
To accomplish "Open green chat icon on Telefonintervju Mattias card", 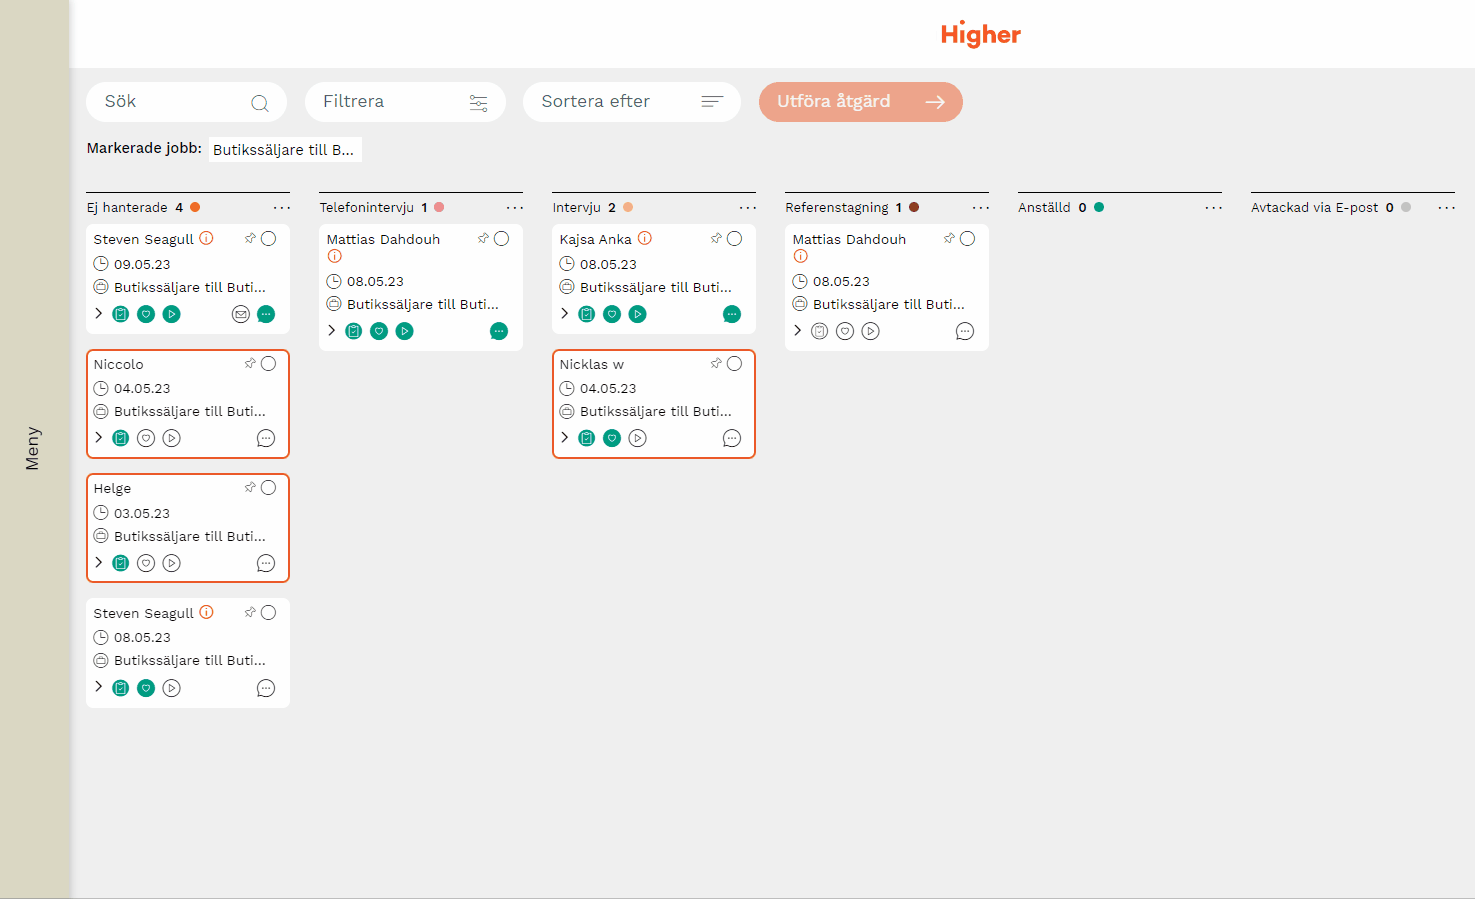I will [x=499, y=331].
